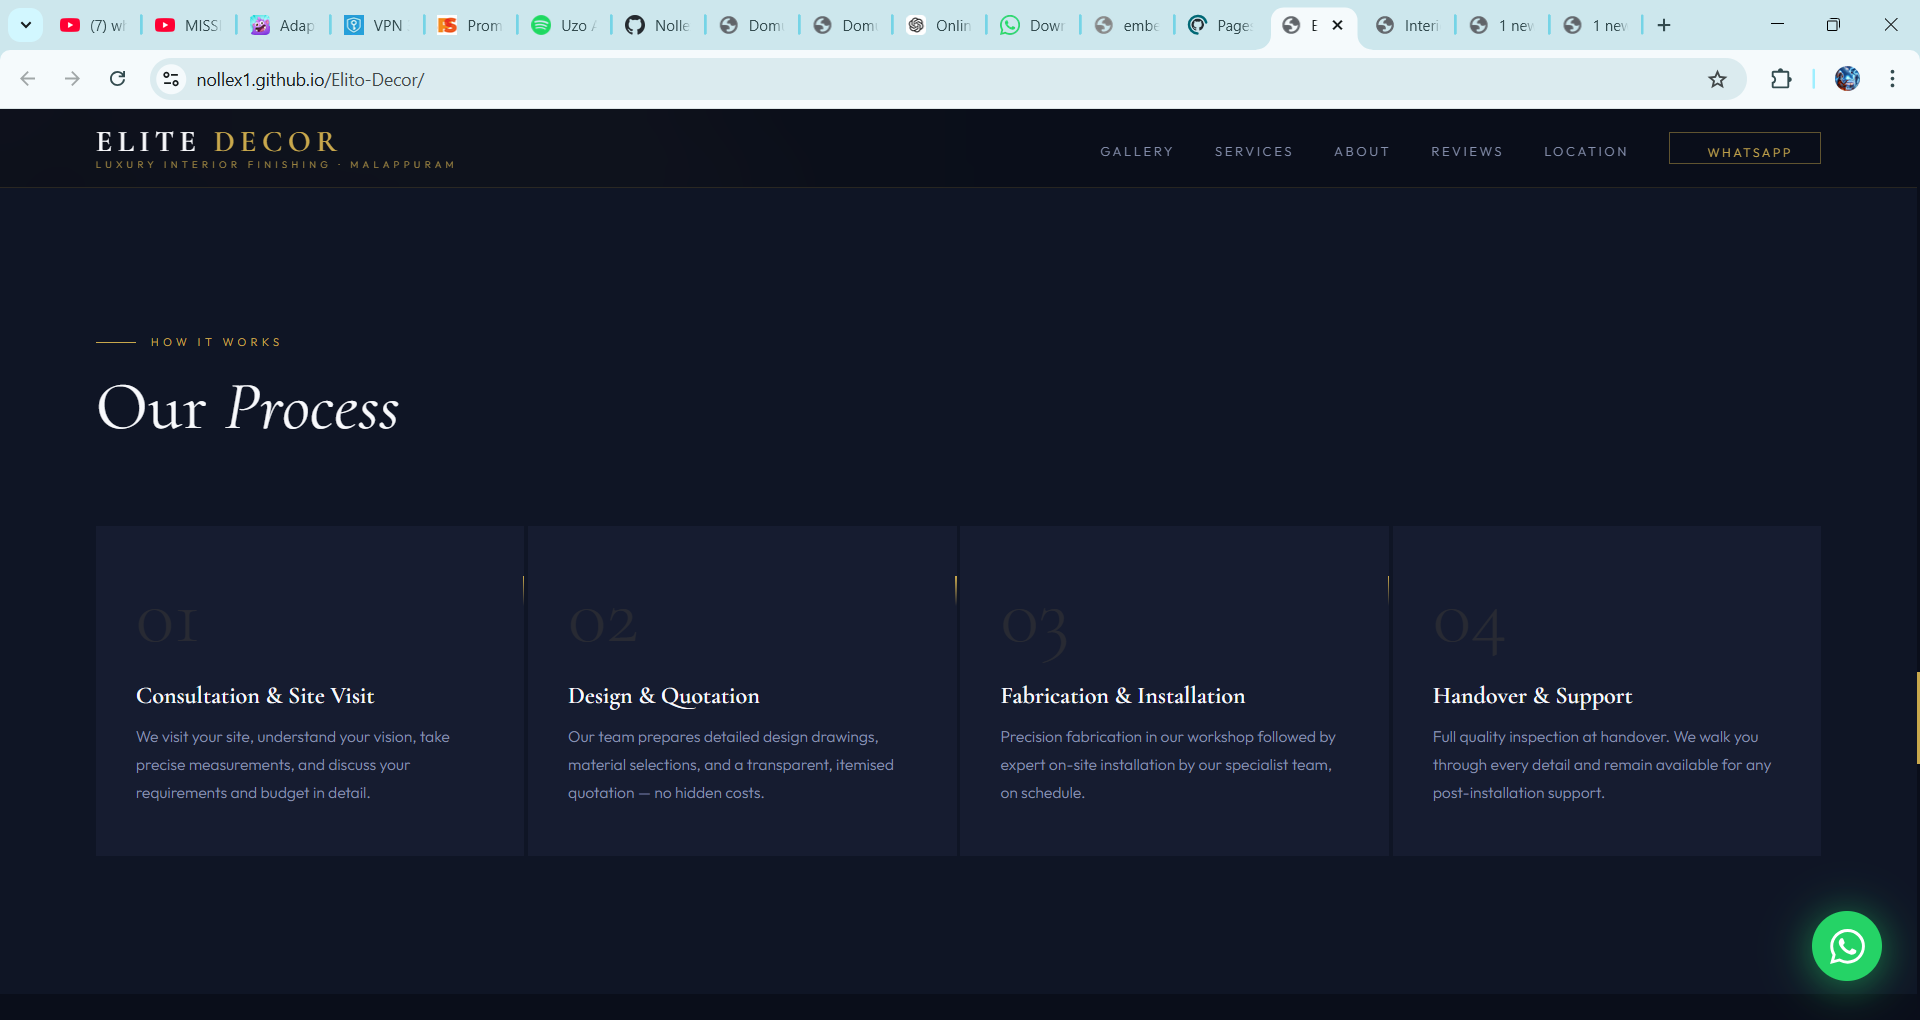Screen dimensions: 1920x1020
Task: Go to the Services nav link
Action: pyautogui.click(x=1253, y=152)
